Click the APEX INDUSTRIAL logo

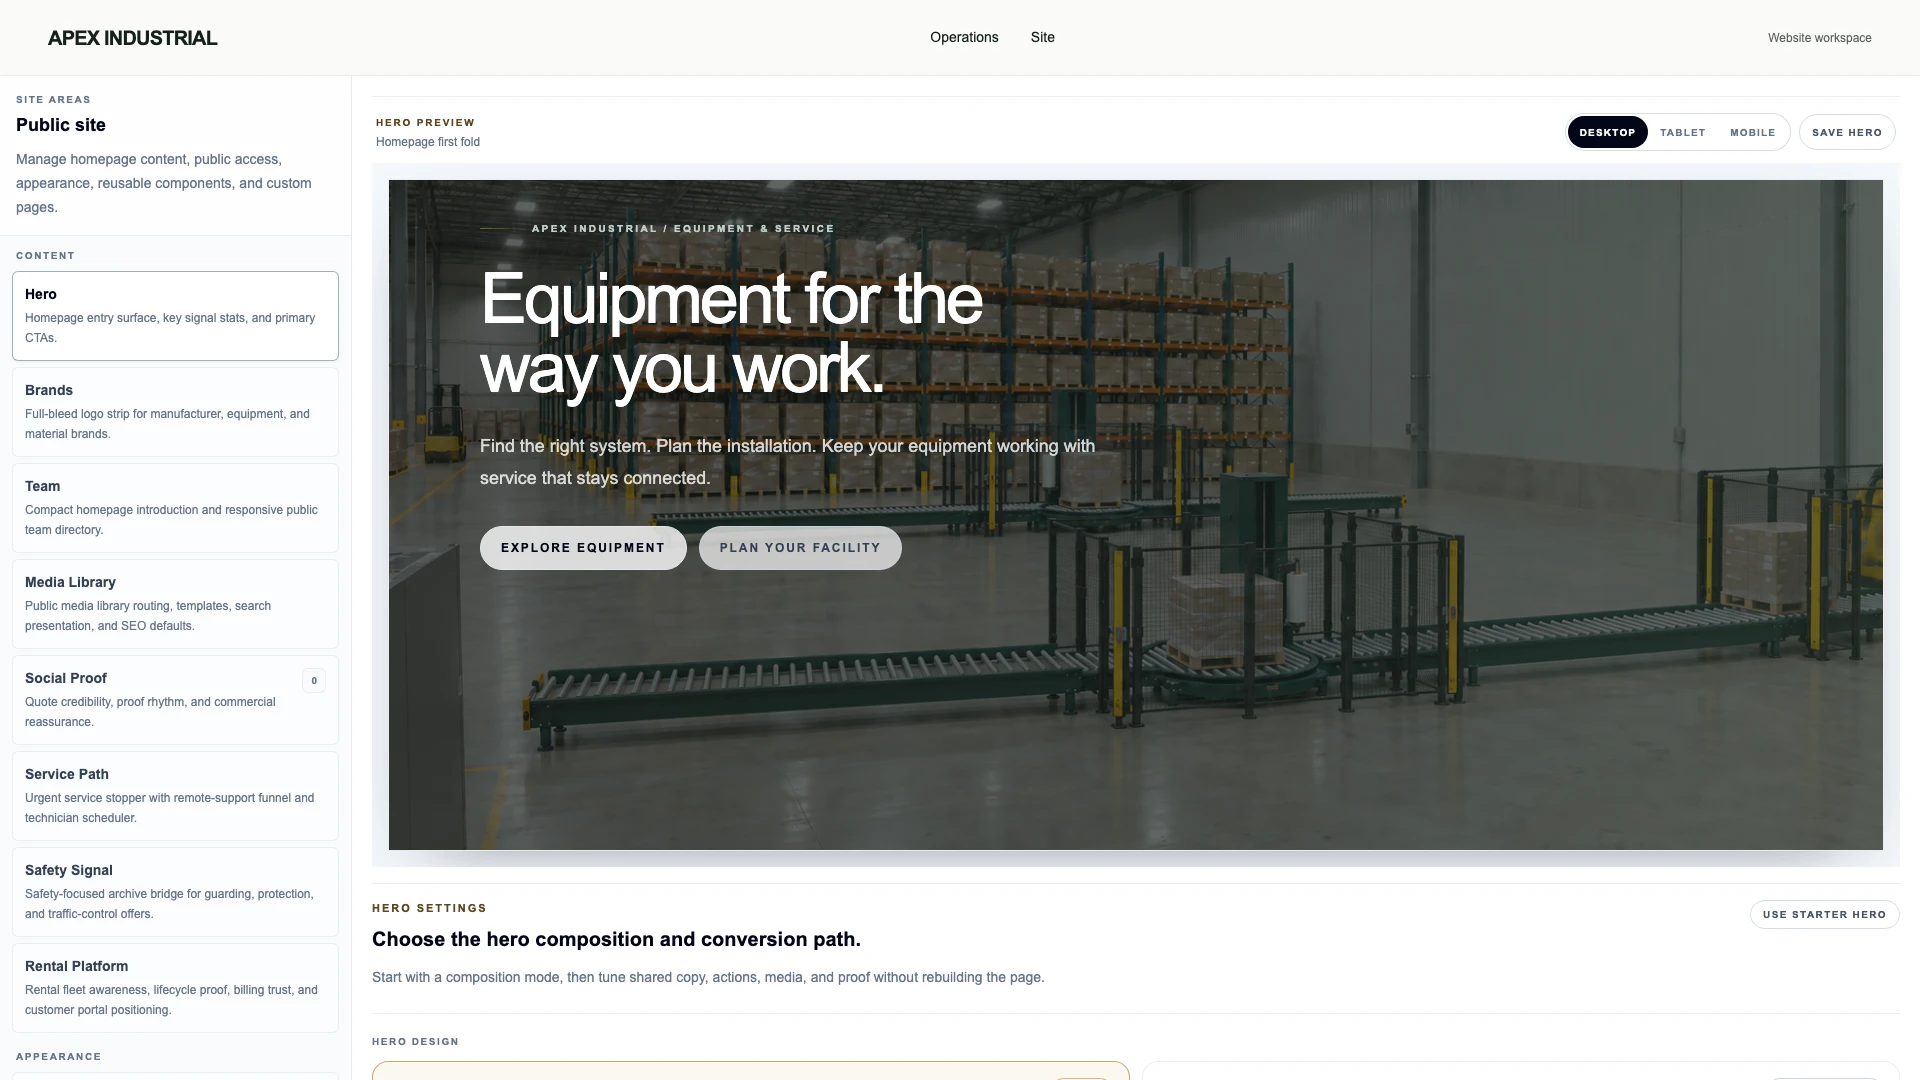click(132, 38)
